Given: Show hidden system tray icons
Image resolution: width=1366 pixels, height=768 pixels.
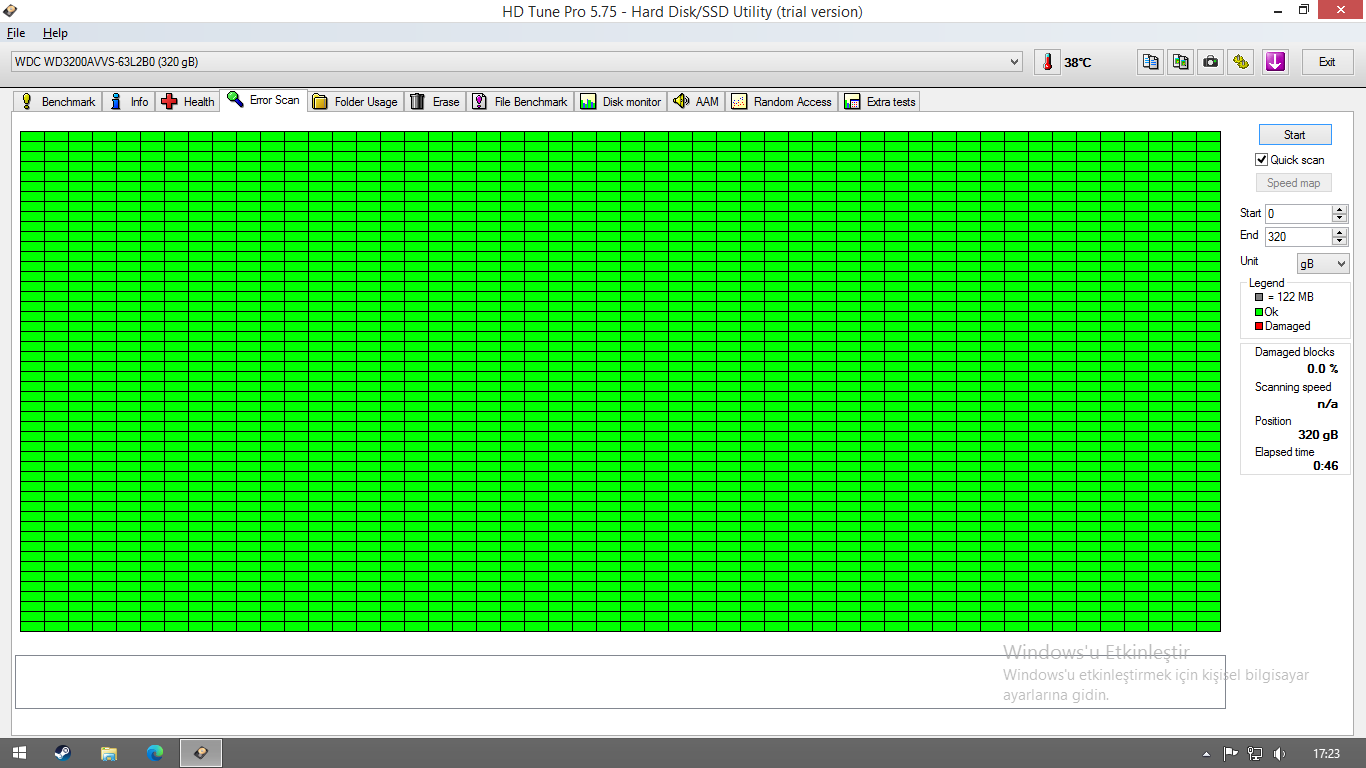Looking at the screenshot, I should pyautogui.click(x=1207, y=753).
